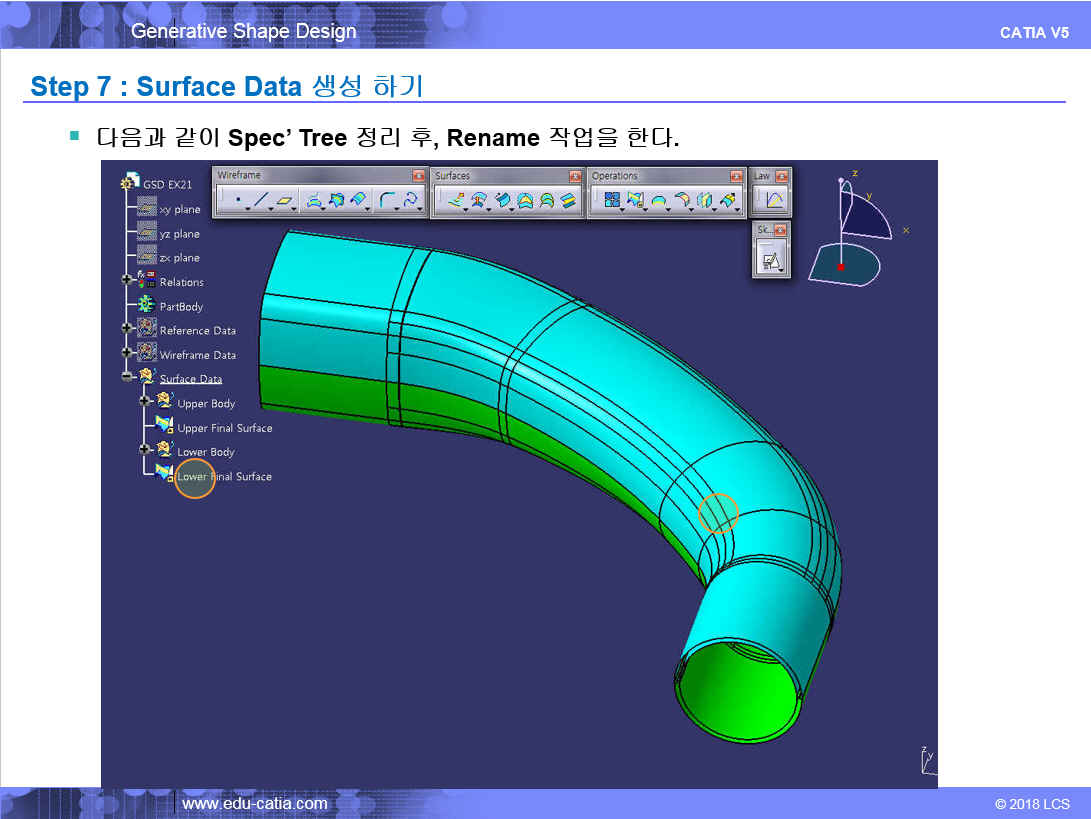Click PartBody in the specification tree
The width and height of the screenshot is (1091, 819).
pos(181,307)
